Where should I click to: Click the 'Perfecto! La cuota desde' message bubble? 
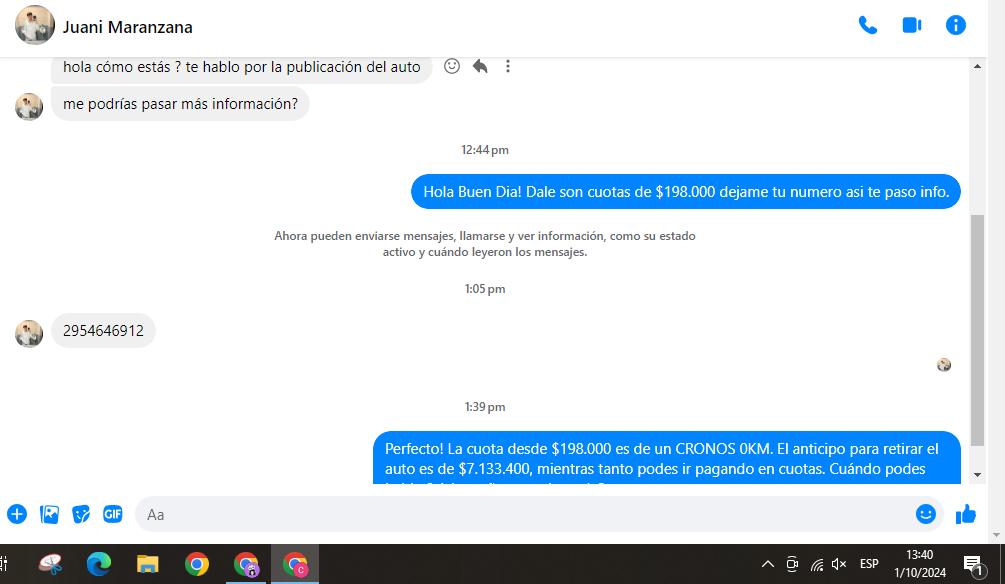click(667, 458)
